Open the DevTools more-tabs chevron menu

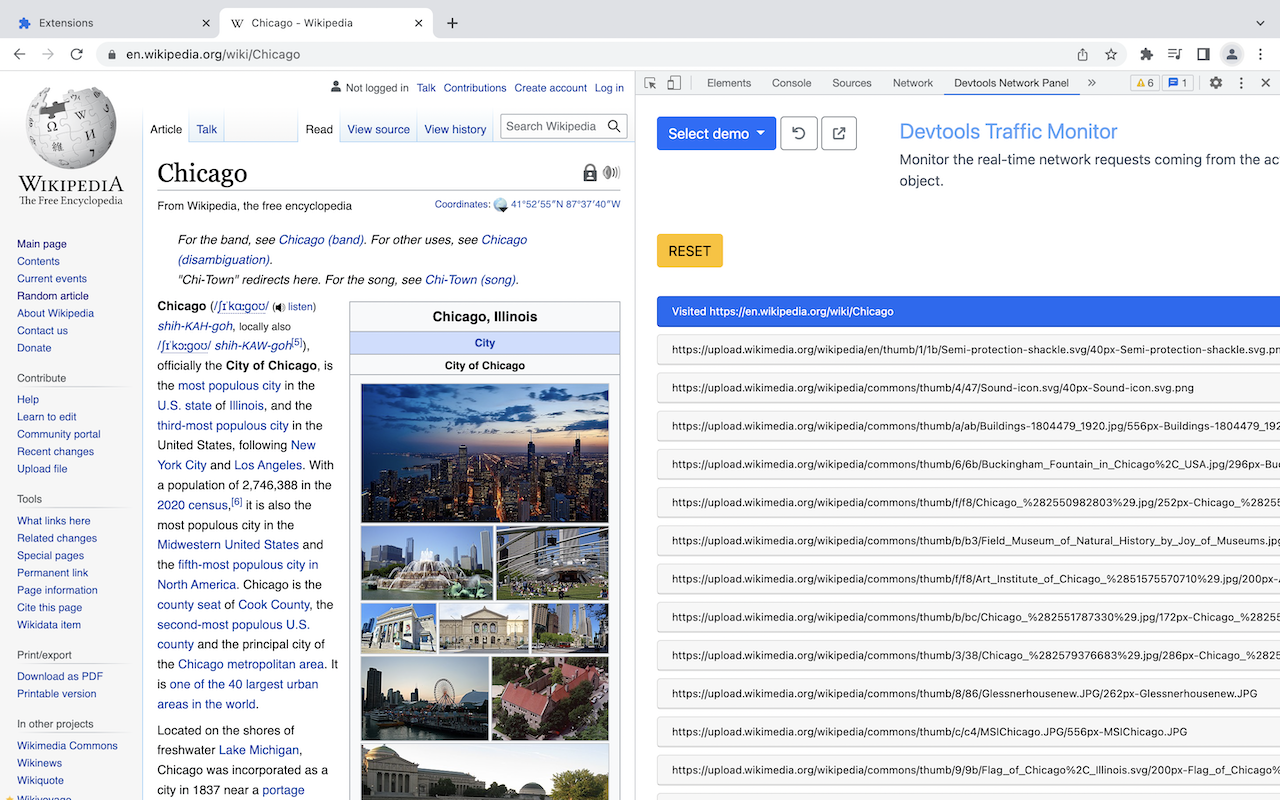pyautogui.click(x=1091, y=83)
